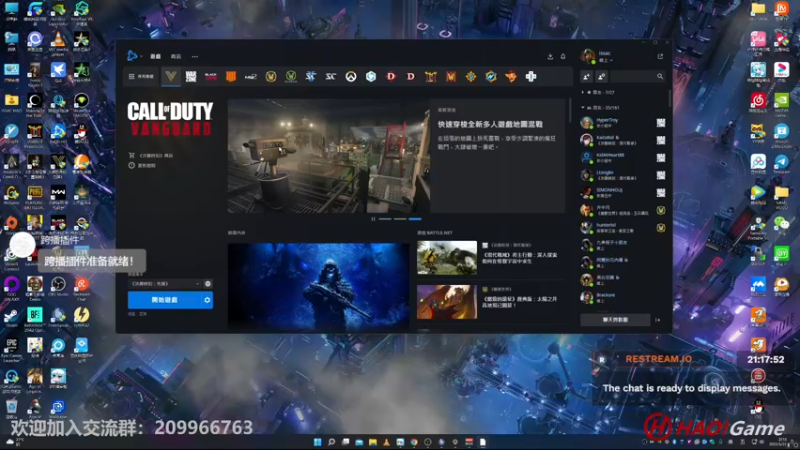This screenshot has height=450, width=800.
Task: Jump to the first carousel slide indicator
Action: click(x=385, y=219)
